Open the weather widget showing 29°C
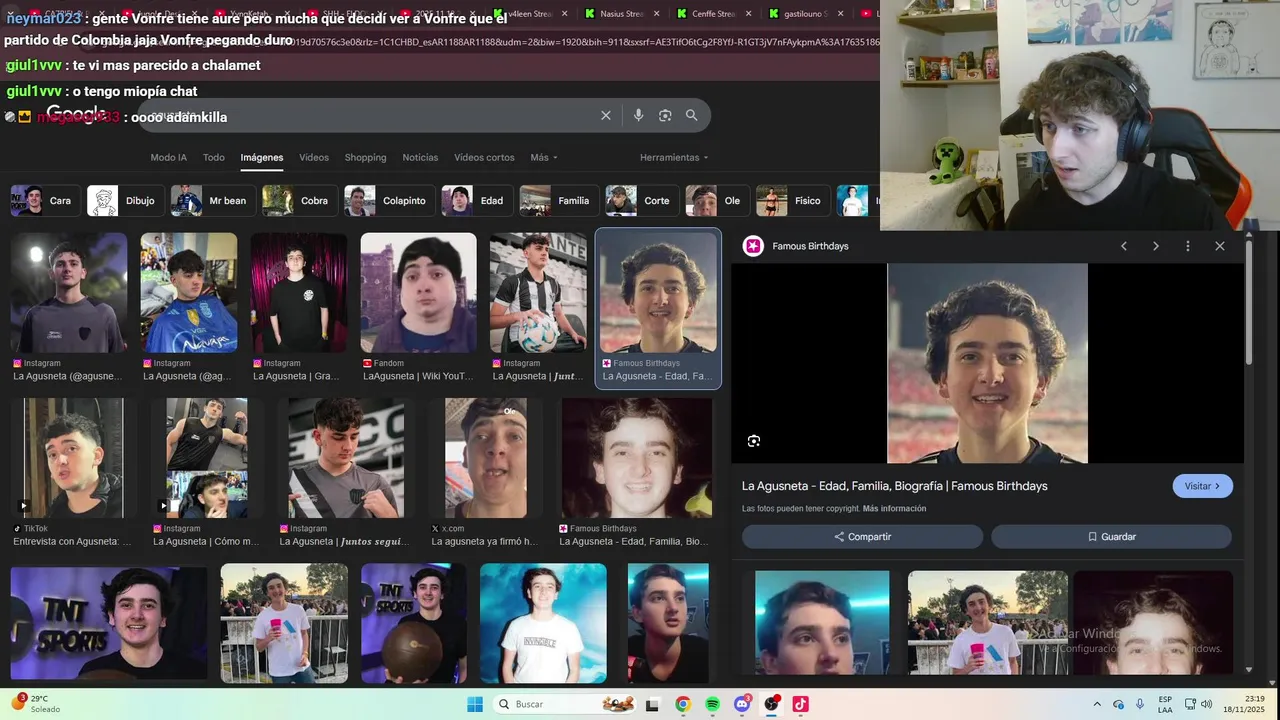This screenshot has height=720, width=1280. 36,704
